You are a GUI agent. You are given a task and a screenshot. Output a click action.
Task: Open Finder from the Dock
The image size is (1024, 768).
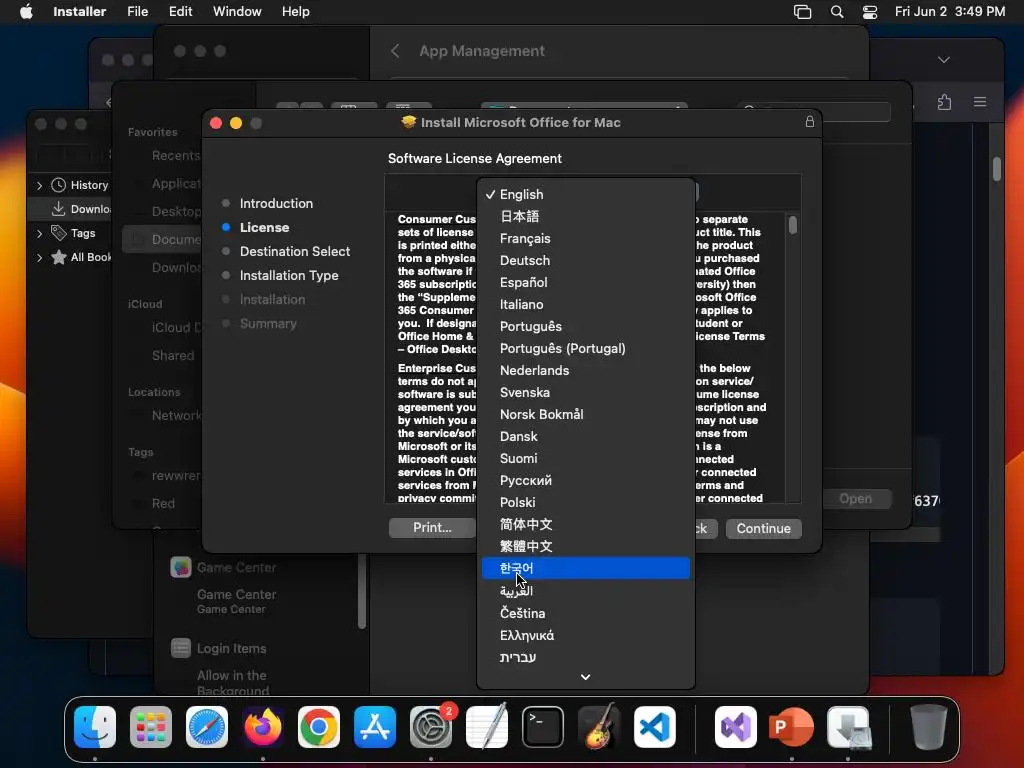tap(95, 727)
